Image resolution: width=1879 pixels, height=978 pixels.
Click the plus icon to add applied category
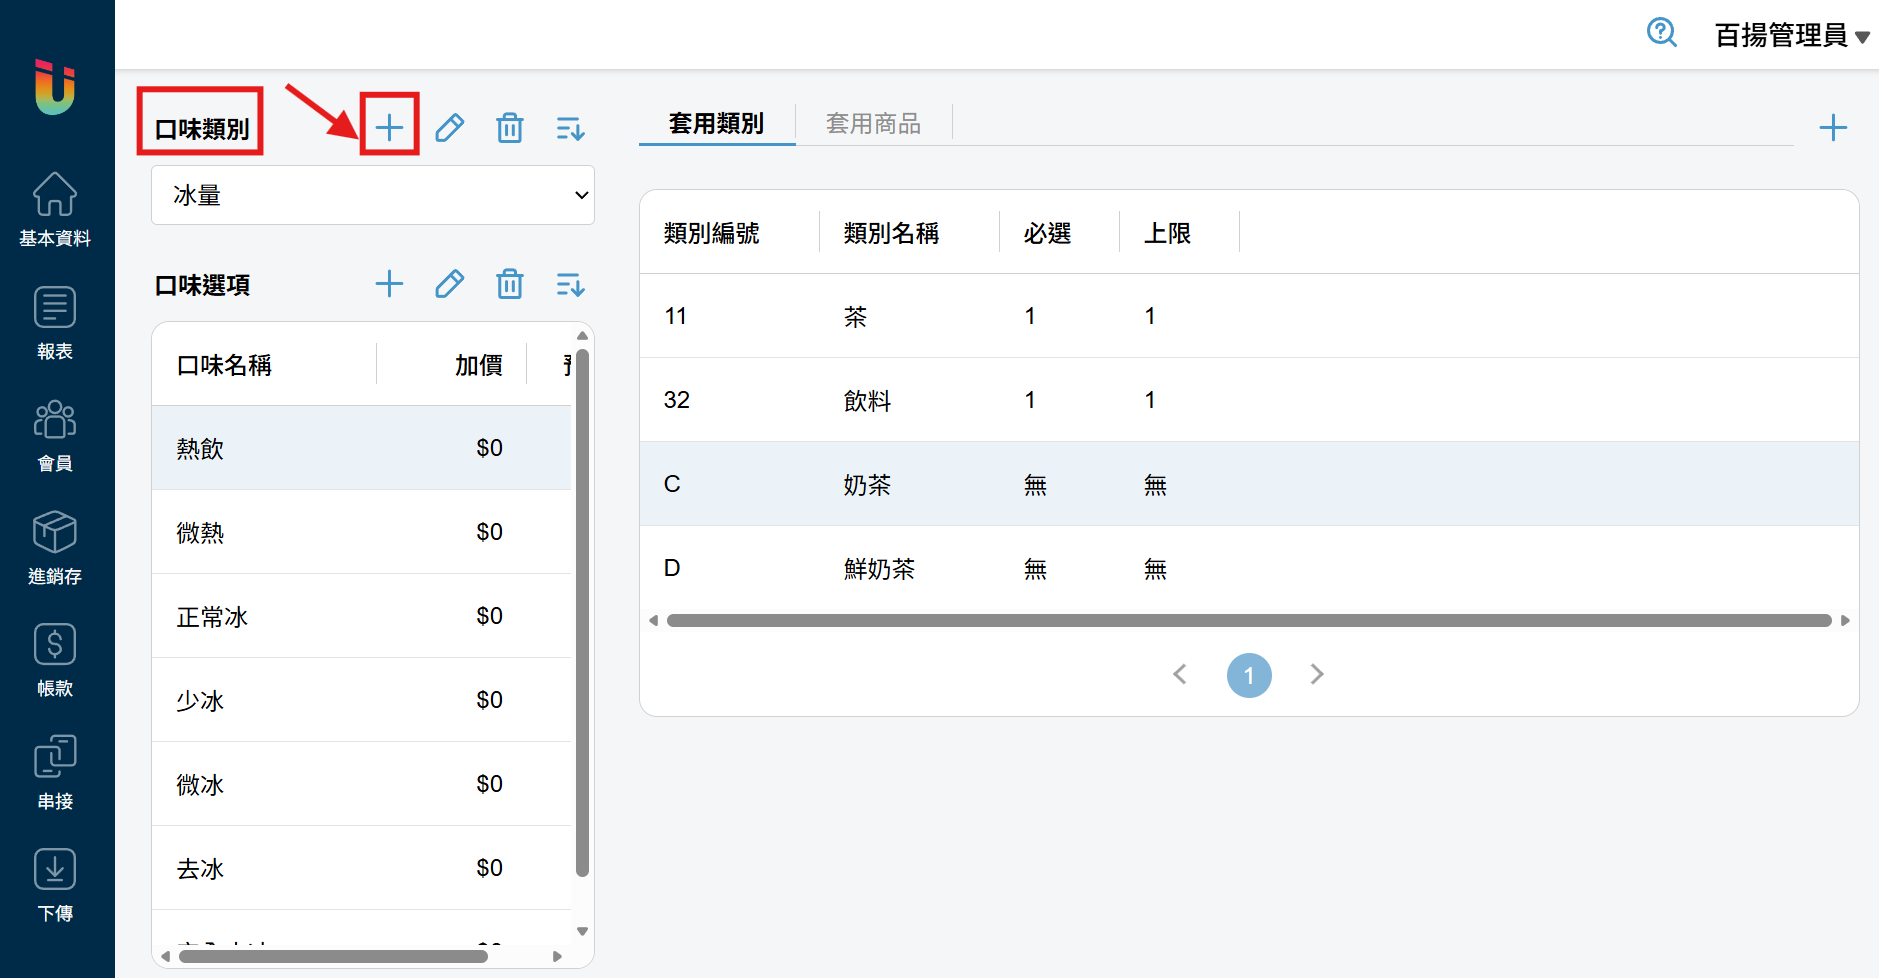(1832, 127)
